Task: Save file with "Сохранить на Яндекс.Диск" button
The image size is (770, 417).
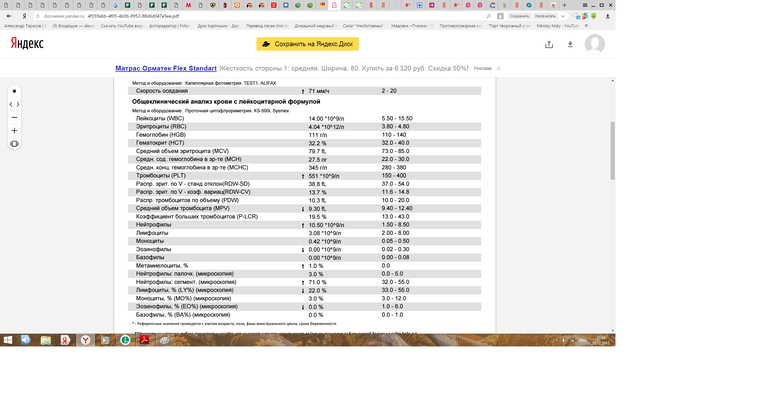Action: click(x=307, y=44)
